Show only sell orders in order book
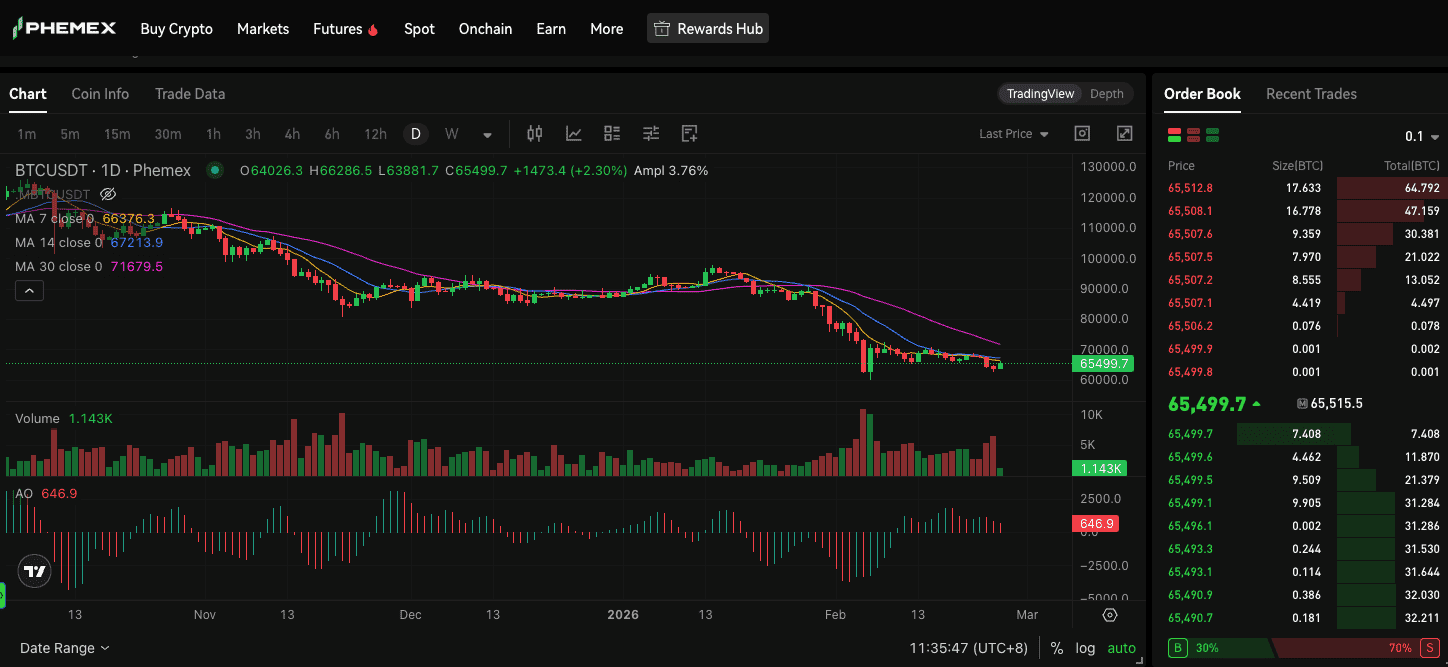Viewport: 1448px width, 667px height. pyautogui.click(x=1194, y=133)
